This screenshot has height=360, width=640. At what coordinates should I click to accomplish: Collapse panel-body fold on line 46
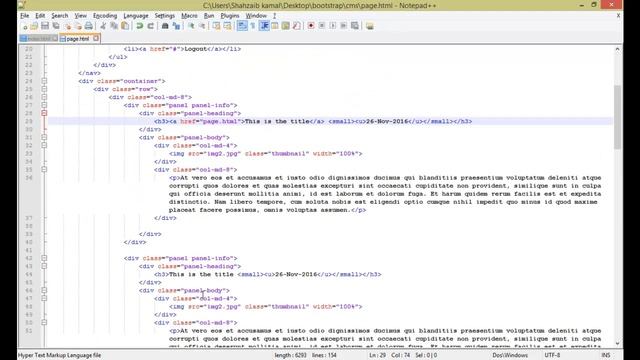(x=44, y=290)
